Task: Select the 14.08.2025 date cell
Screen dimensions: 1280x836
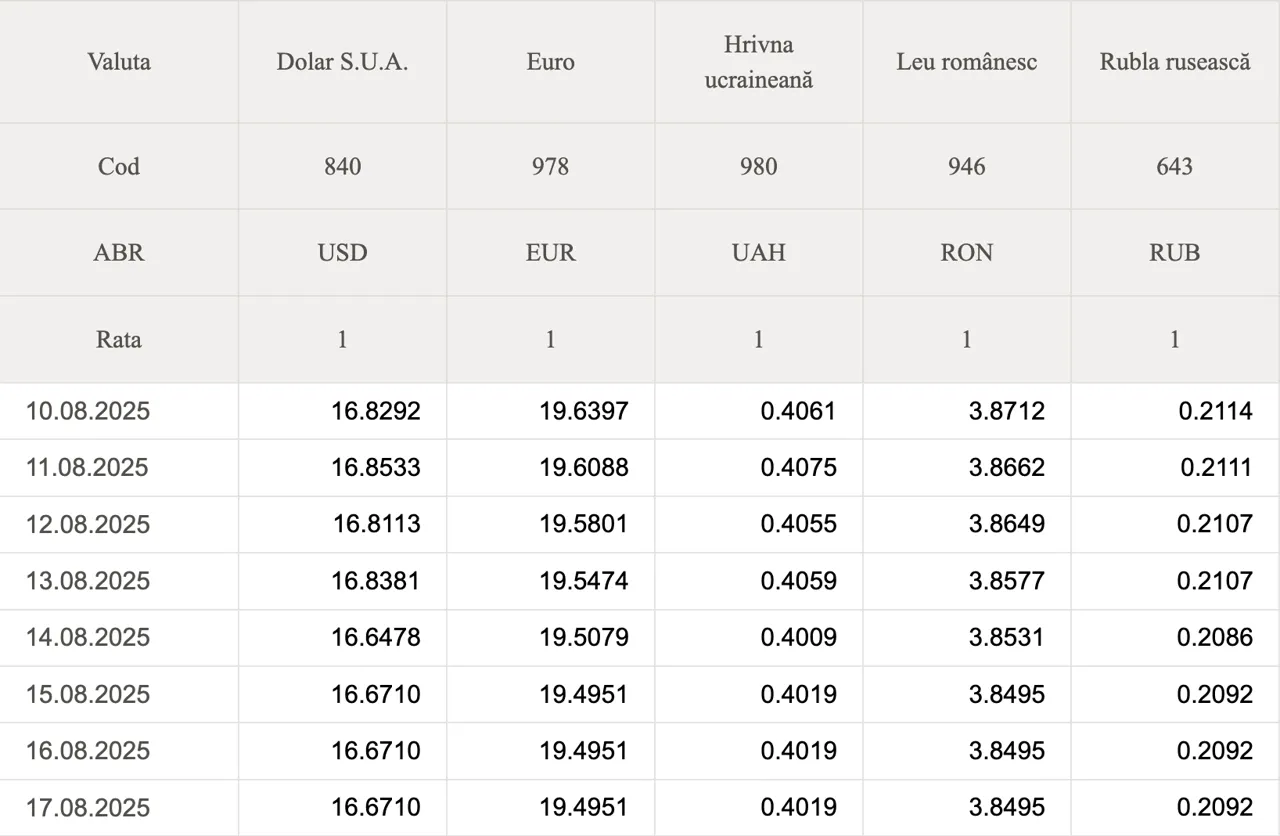Action: (x=88, y=637)
